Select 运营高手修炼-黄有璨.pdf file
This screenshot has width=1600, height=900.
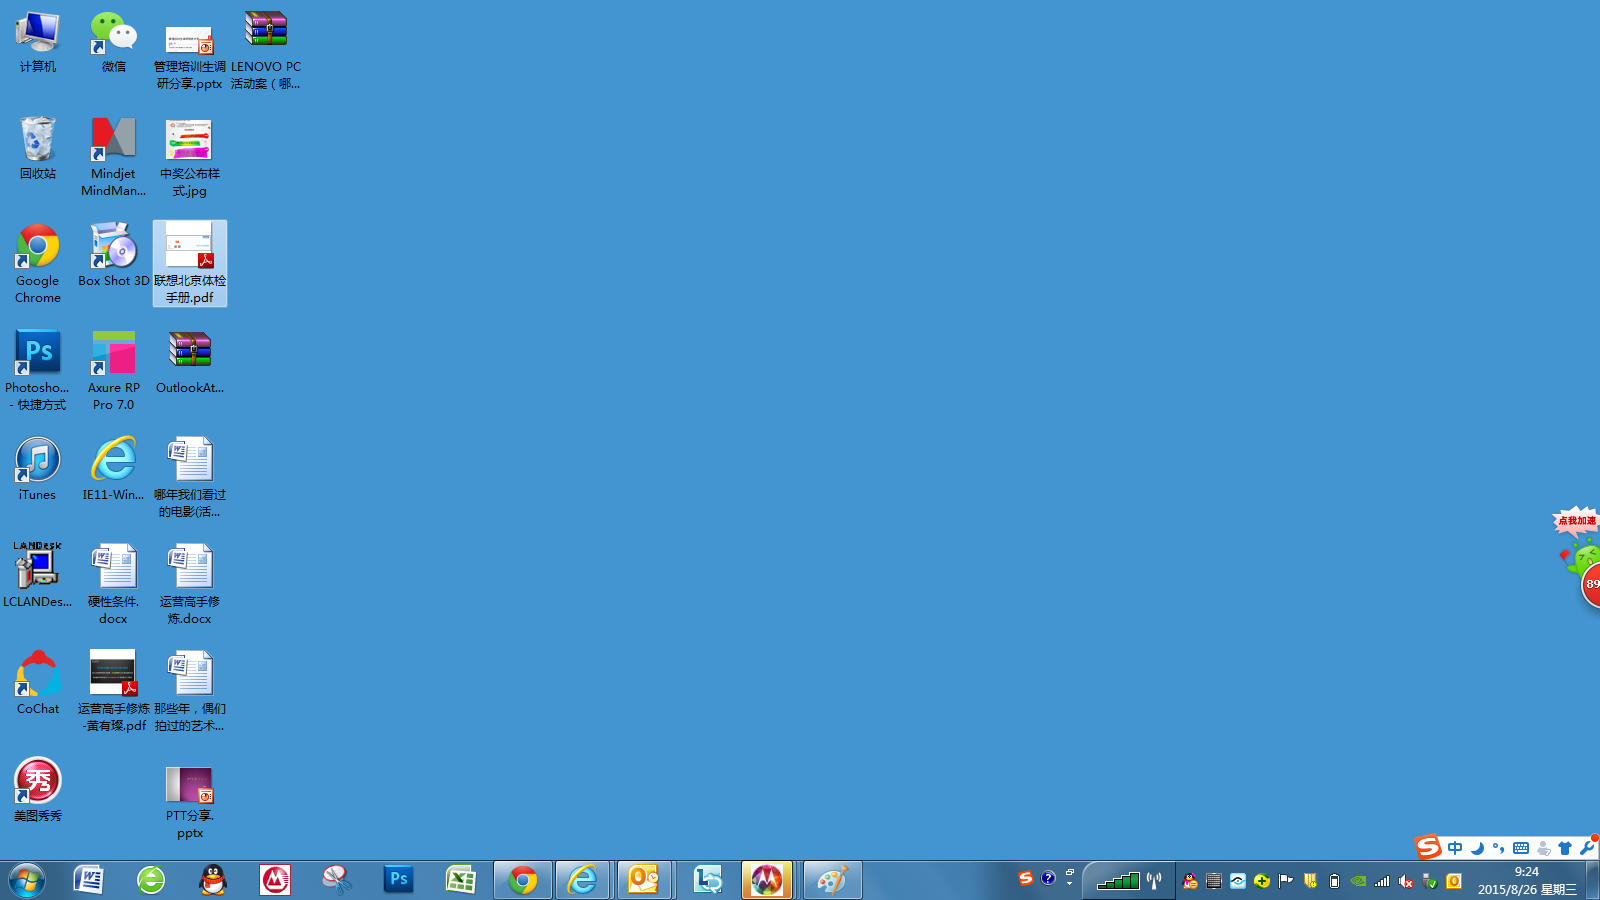point(114,692)
